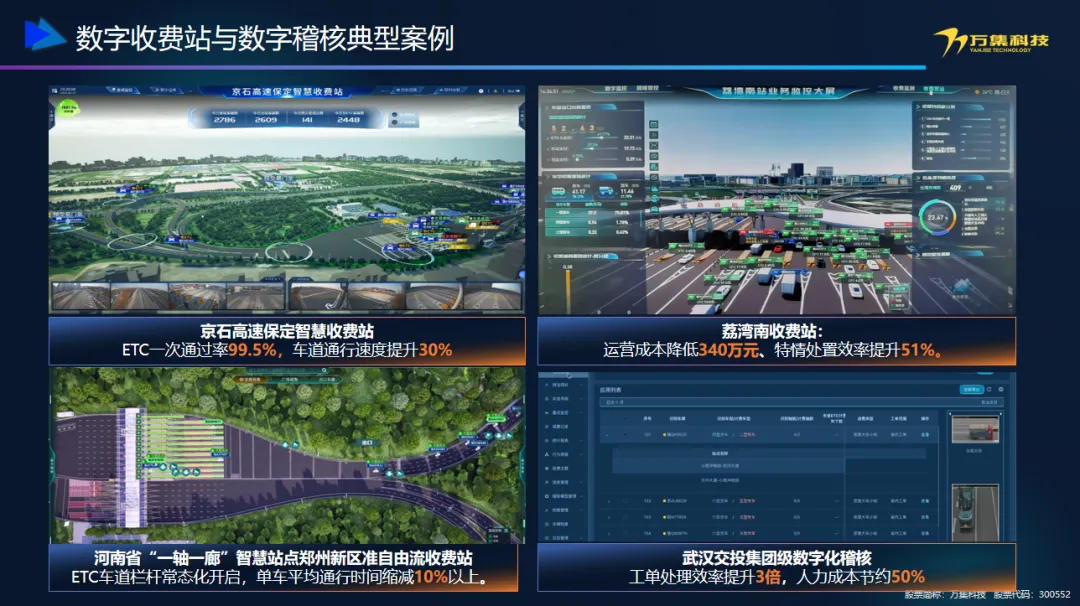This screenshot has width=1080, height=606.
Task: Click the green round badge in 京石高速 dashboard
Action: (x=68, y=108)
